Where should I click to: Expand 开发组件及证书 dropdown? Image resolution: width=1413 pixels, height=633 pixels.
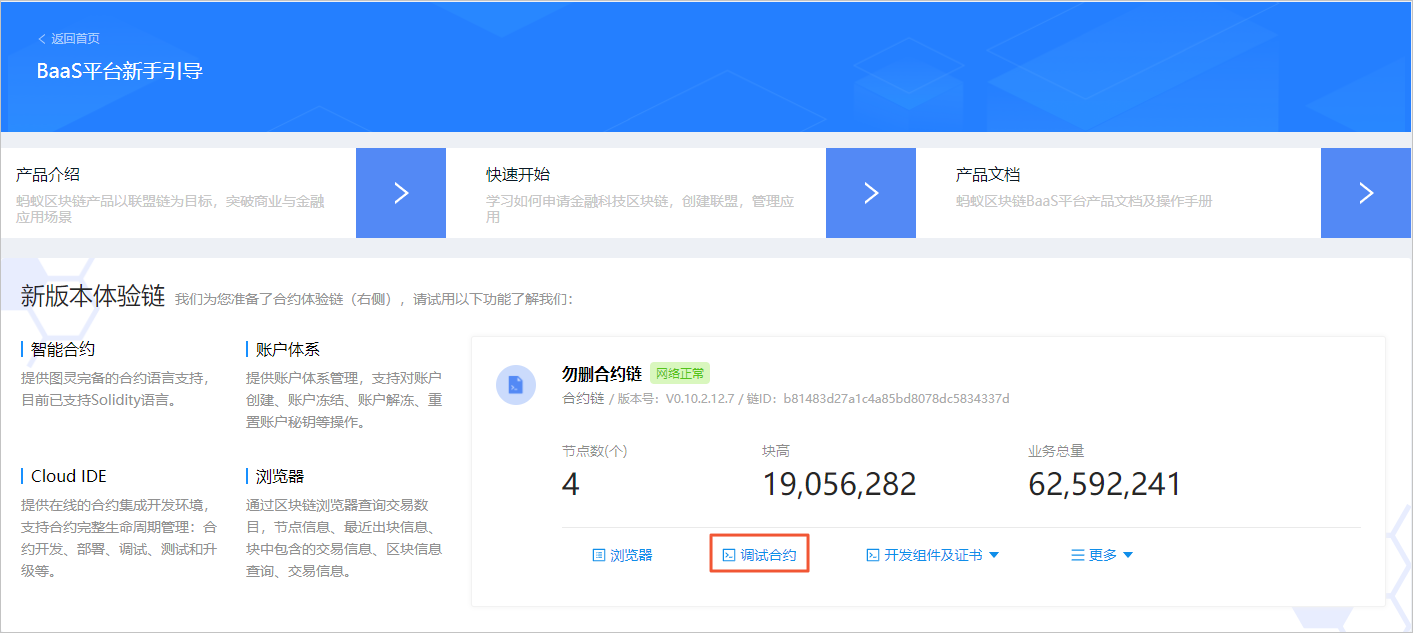tap(933, 555)
